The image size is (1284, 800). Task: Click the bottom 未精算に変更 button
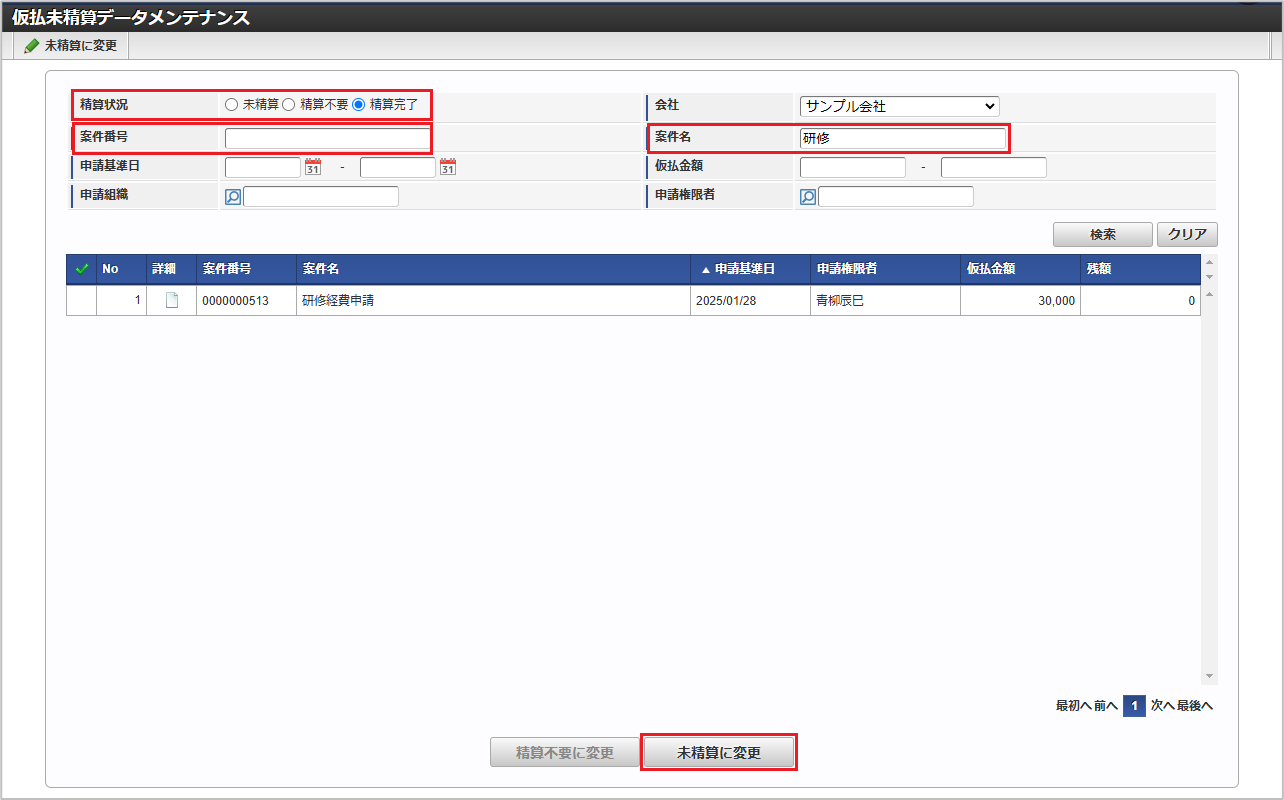coord(719,753)
